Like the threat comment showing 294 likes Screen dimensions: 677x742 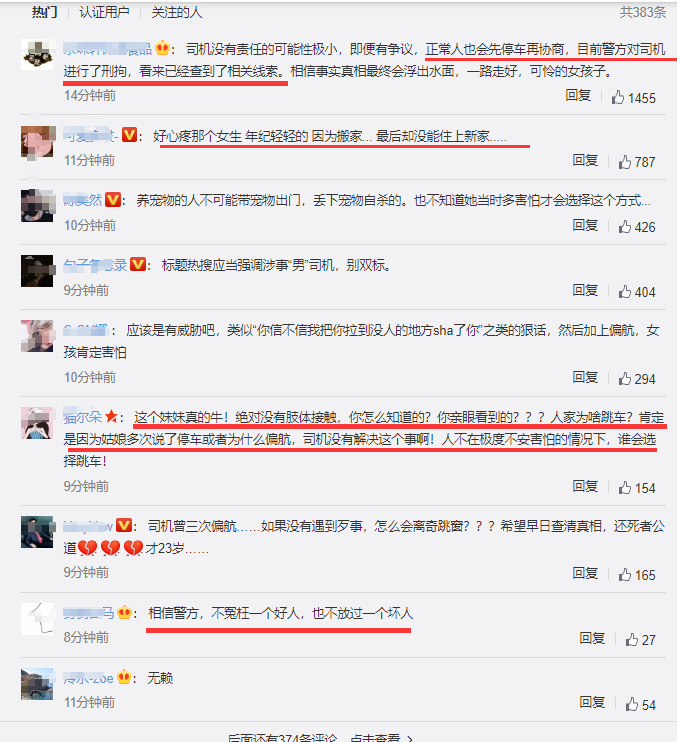(x=624, y=379)
